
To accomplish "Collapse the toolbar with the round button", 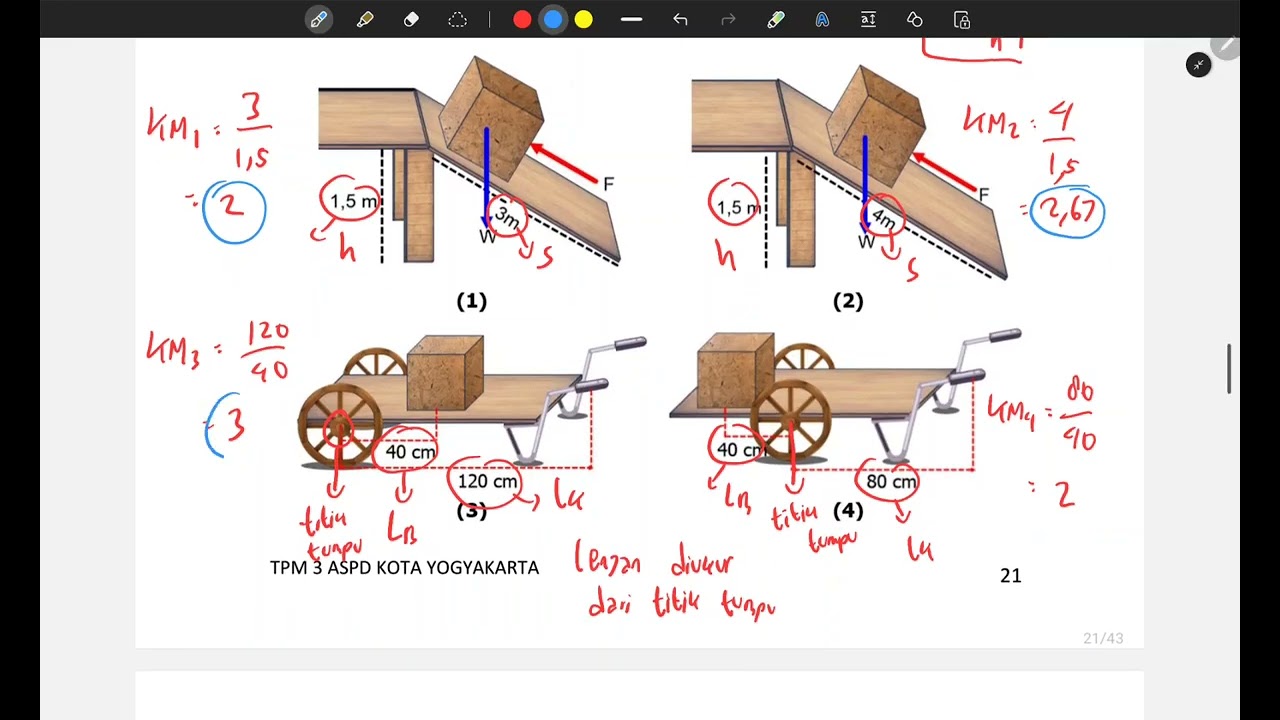I will (x=1198, y=65).
